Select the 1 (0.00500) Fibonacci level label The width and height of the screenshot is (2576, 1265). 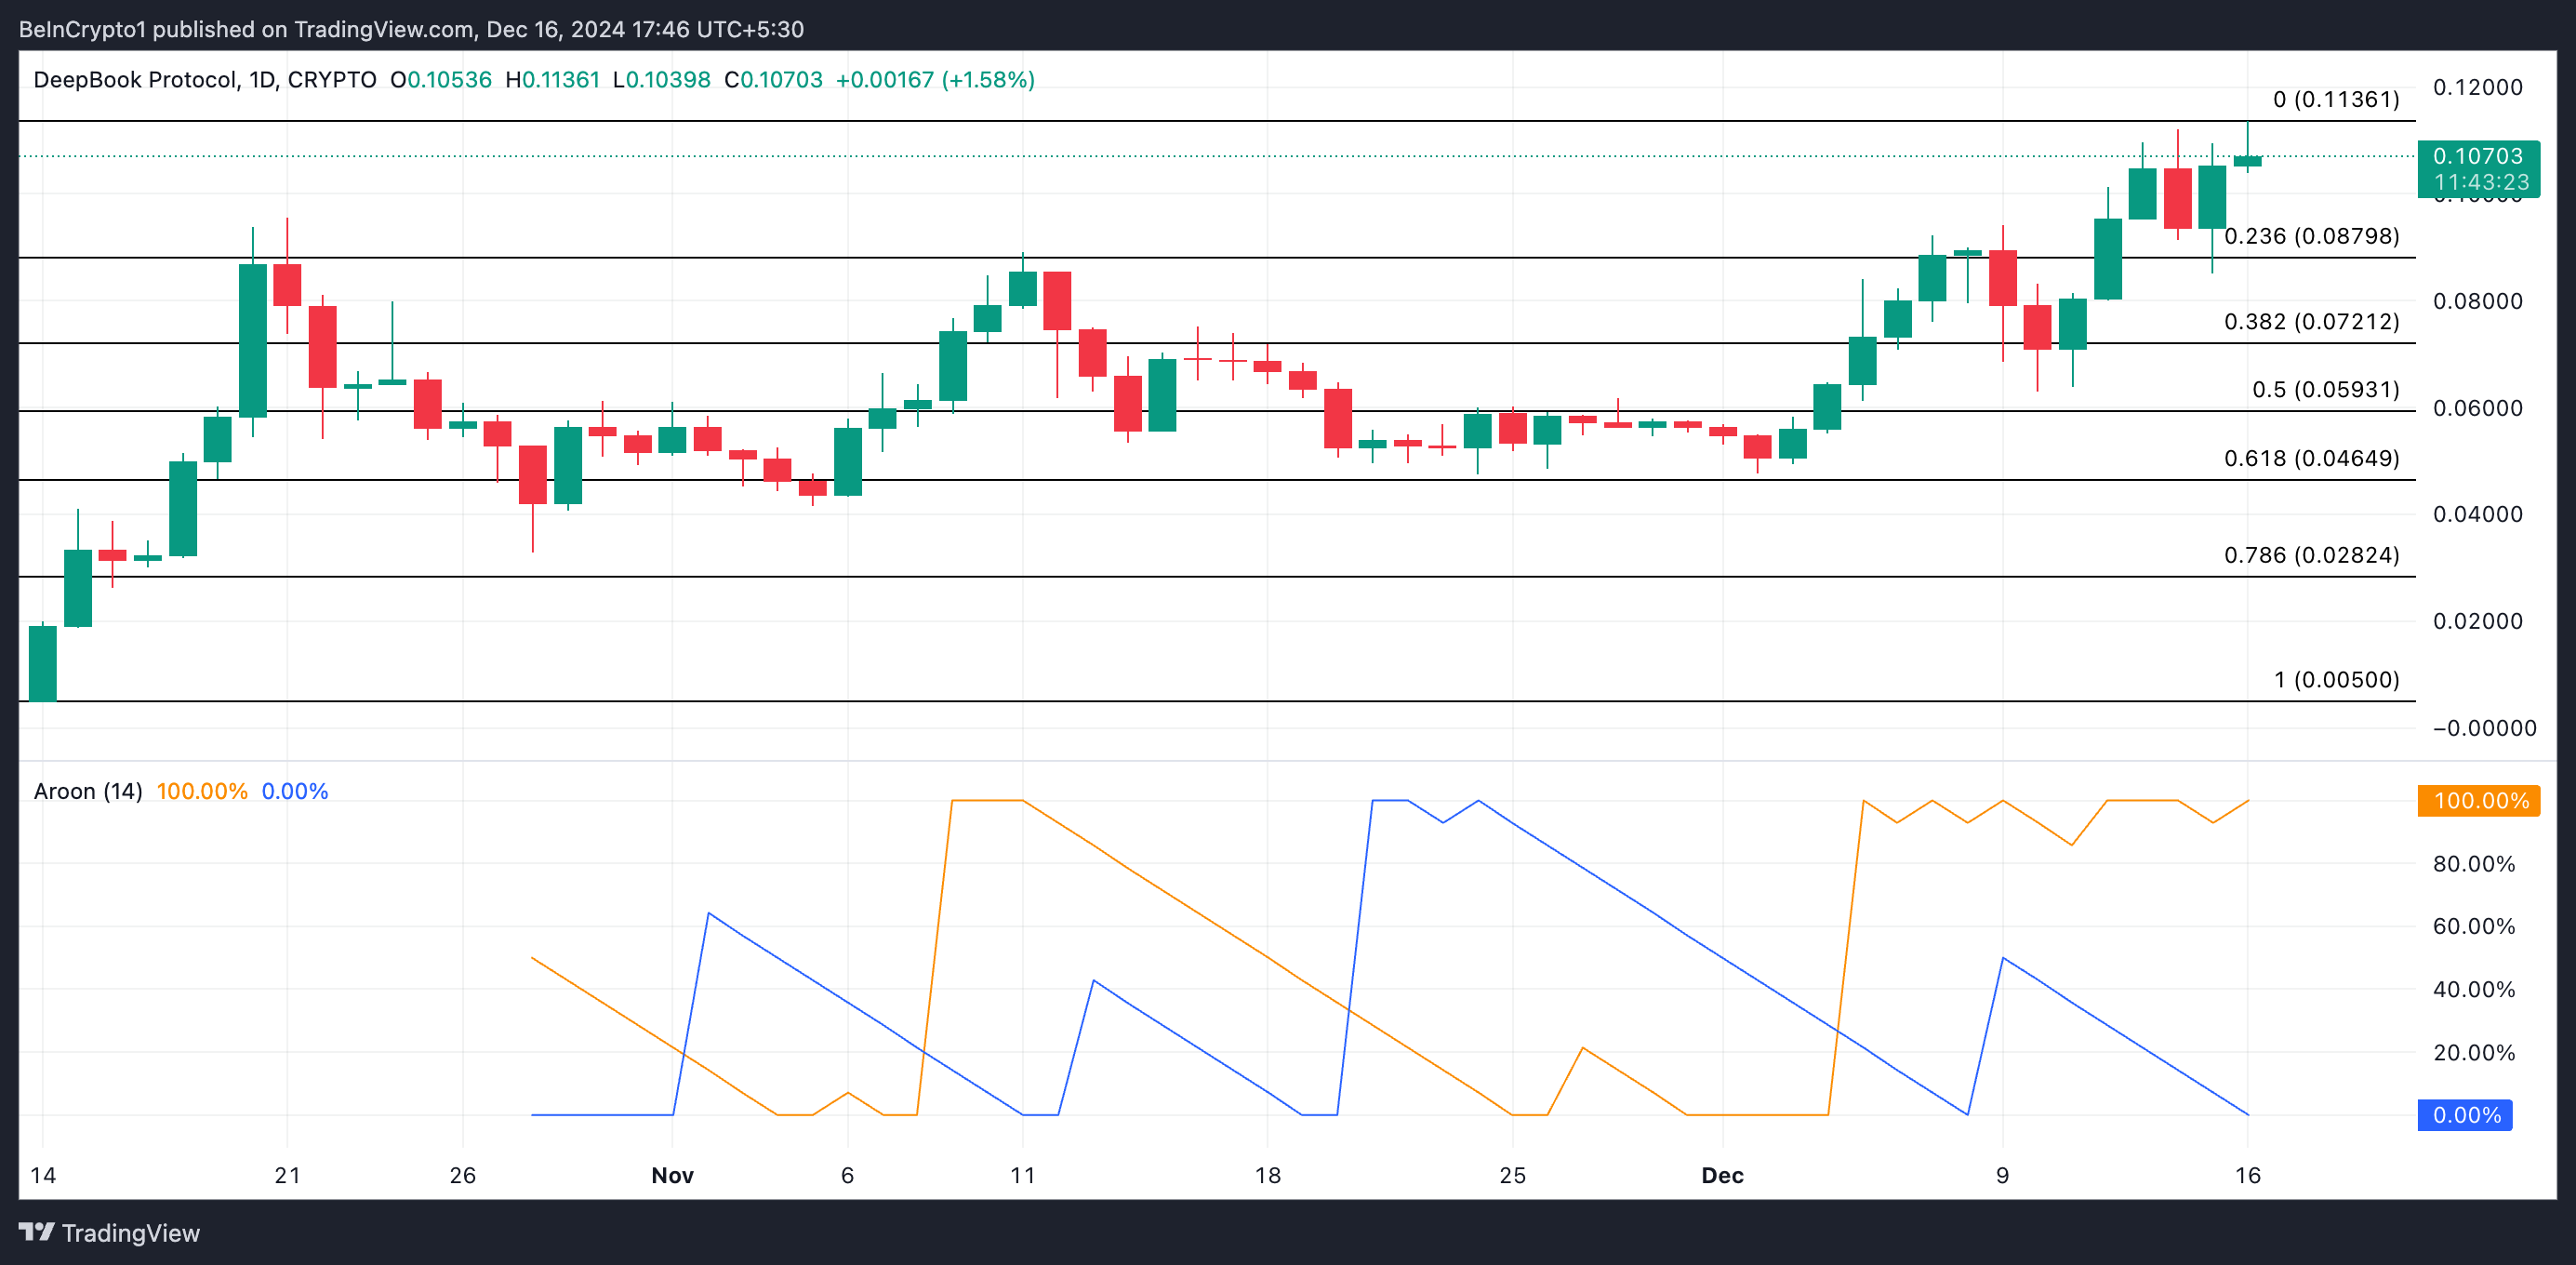point(2336,680)
